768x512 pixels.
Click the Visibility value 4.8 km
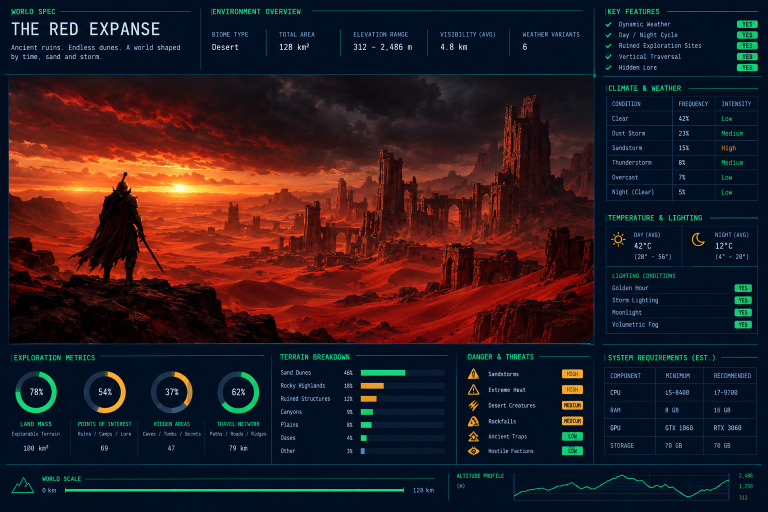pyautogui.click(x=454, y=48)
